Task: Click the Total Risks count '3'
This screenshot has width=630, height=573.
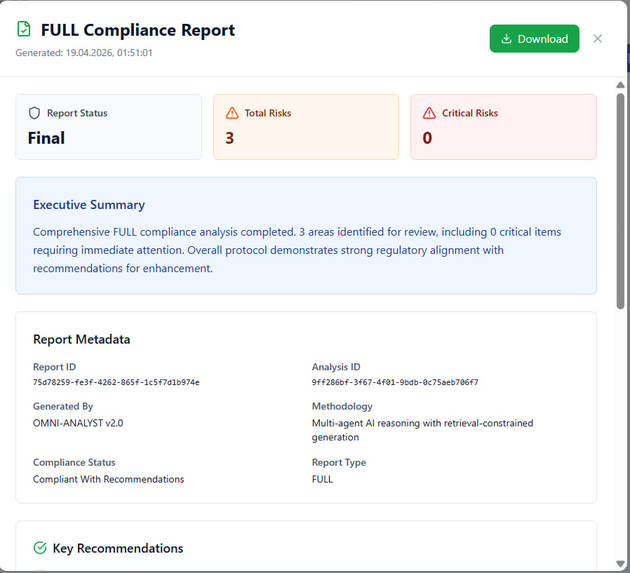Action: tap(229, 138)
